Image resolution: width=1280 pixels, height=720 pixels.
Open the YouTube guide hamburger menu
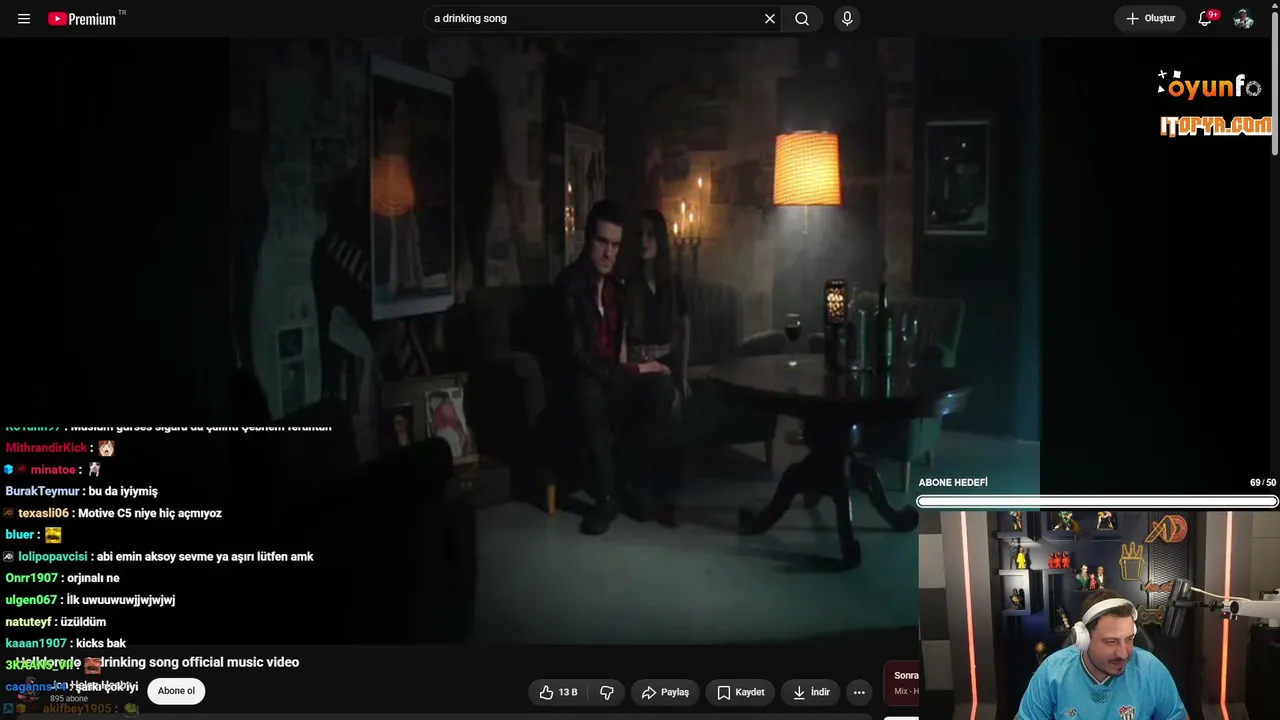[x=24, y=19]
